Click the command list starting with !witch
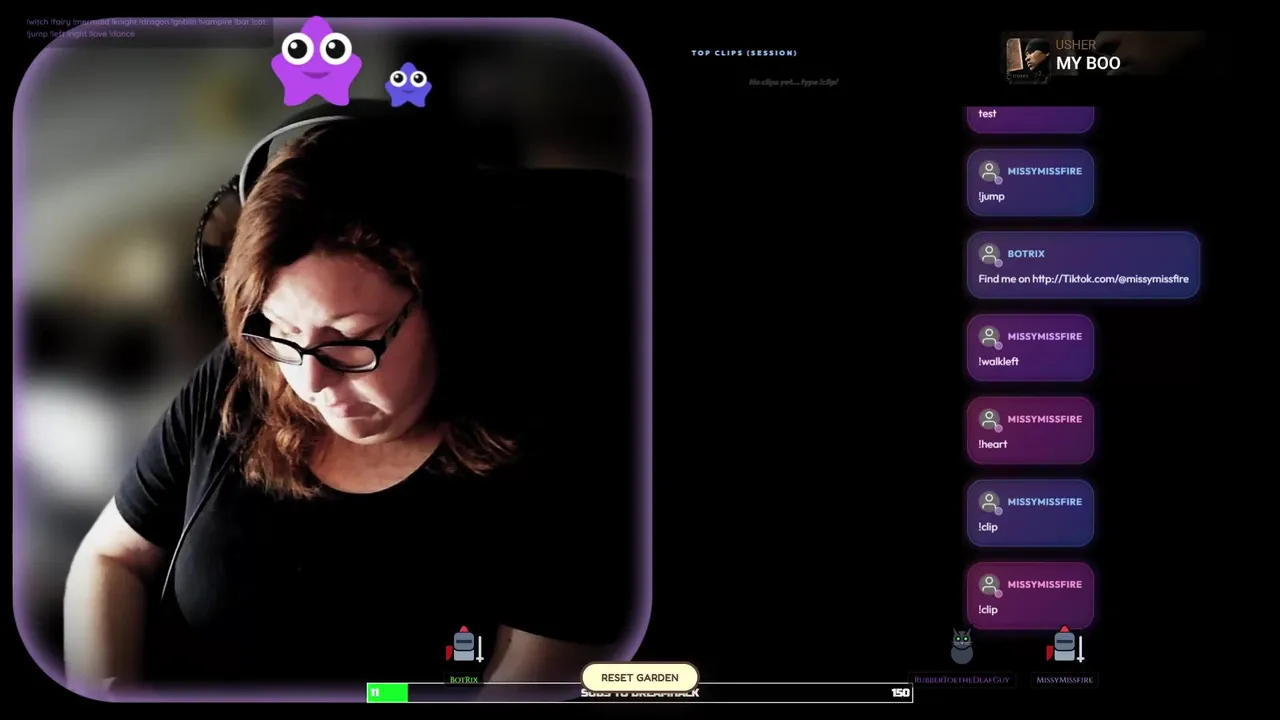 pyautogui.click(x=146, y=27)
